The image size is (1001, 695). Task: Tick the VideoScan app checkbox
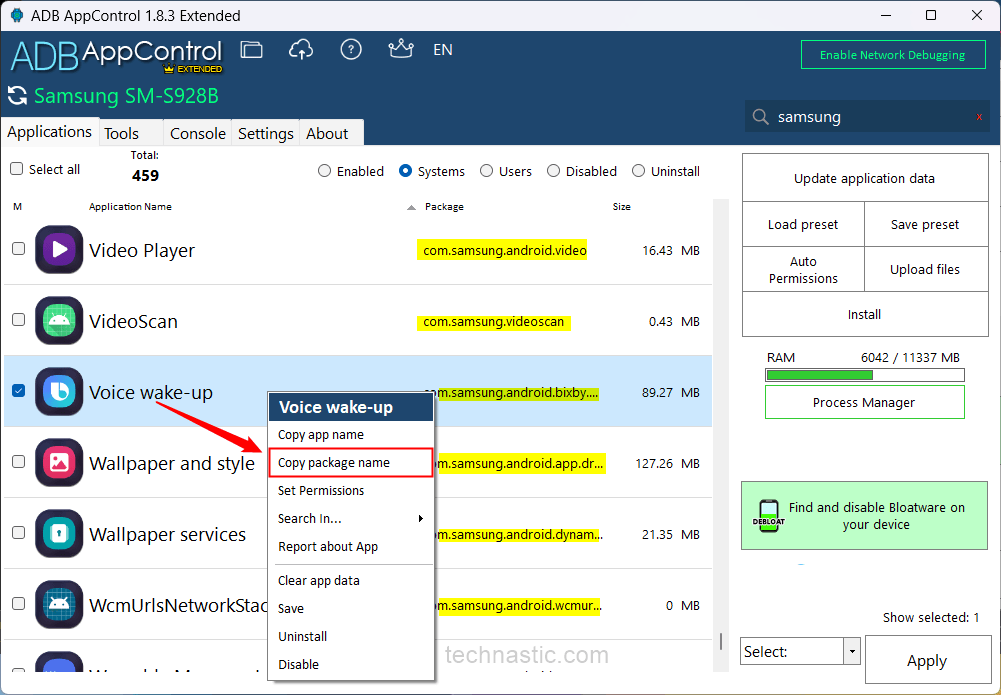[x=18, y=320]
